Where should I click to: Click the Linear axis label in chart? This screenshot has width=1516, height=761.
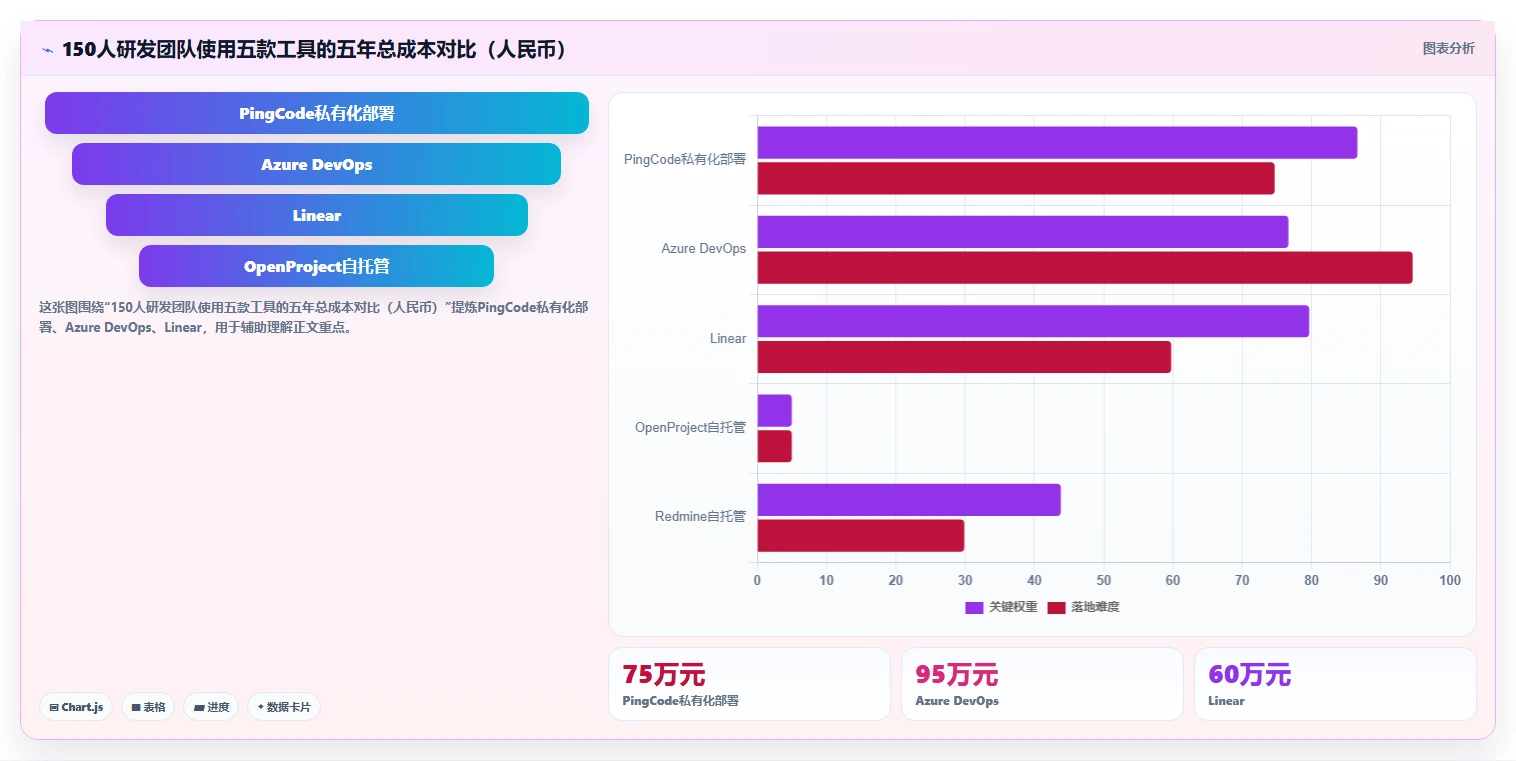(728, 338)
